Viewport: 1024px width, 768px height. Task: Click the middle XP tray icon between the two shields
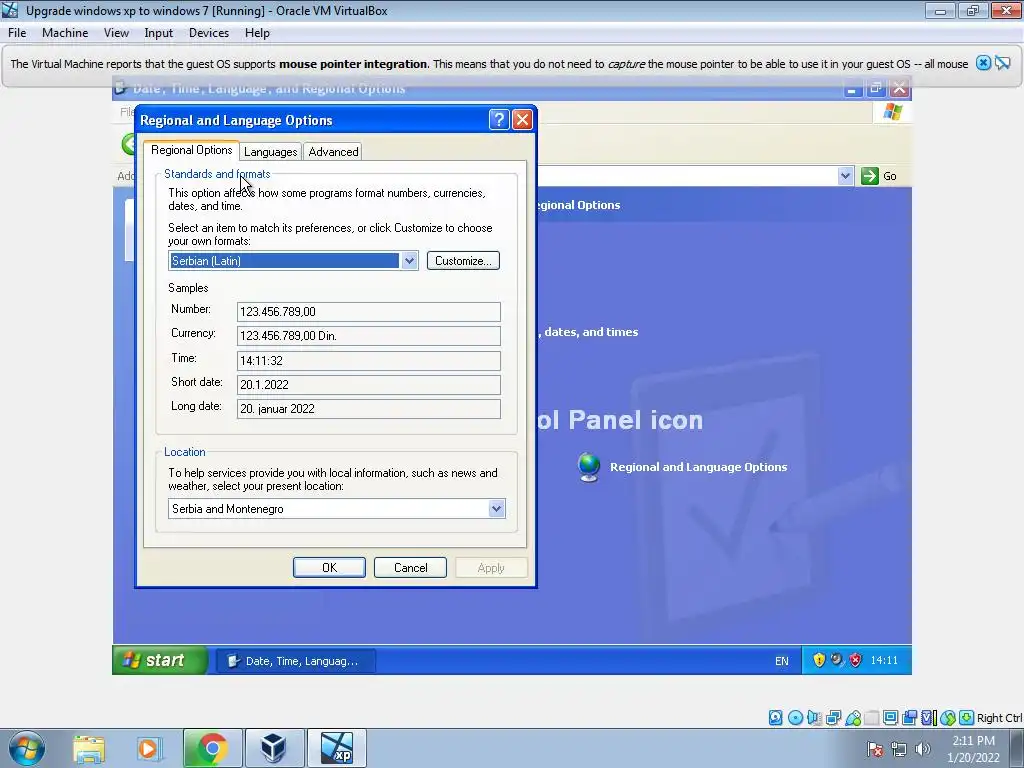point(837,660)
